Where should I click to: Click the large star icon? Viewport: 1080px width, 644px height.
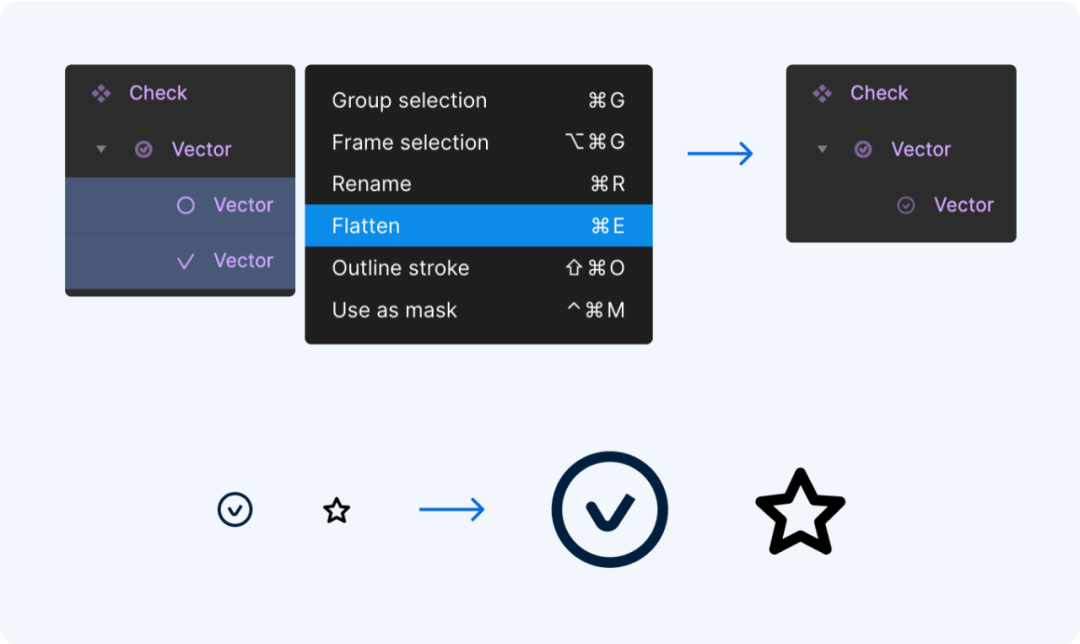click(x=800, y=512)
